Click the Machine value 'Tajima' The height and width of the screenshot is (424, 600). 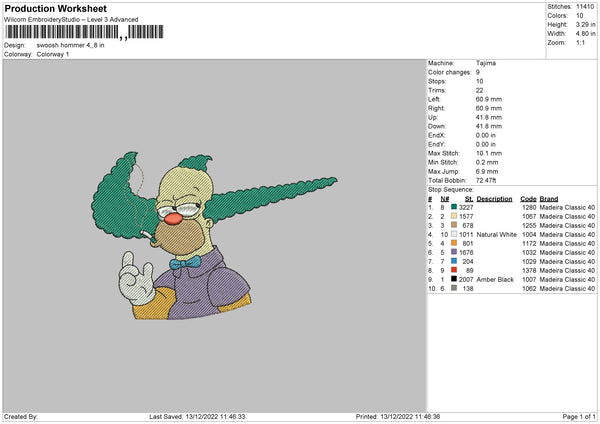pos(486,63)
